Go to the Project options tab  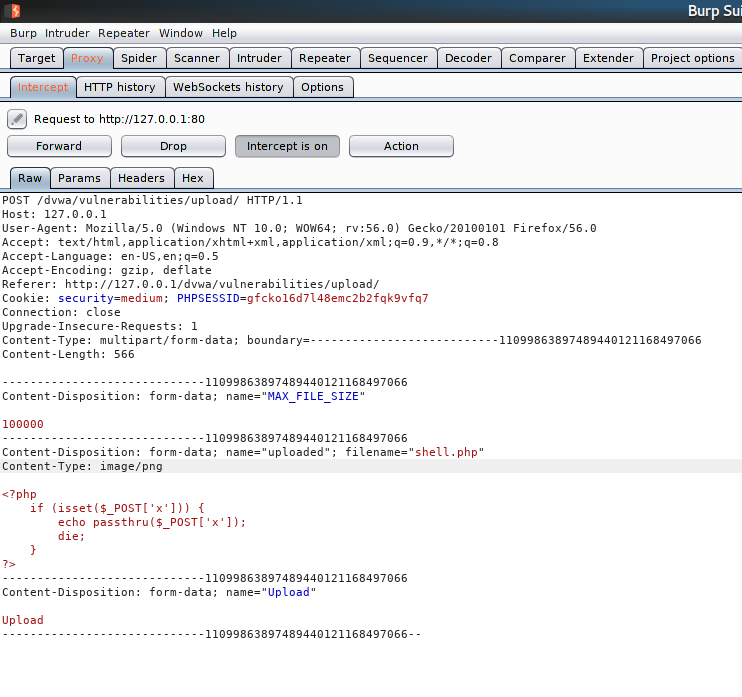[693, 58]
